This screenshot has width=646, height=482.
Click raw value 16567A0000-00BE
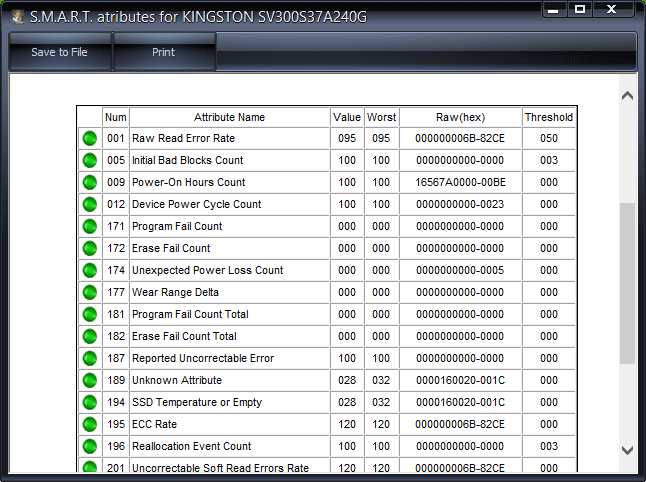point(460,182)
